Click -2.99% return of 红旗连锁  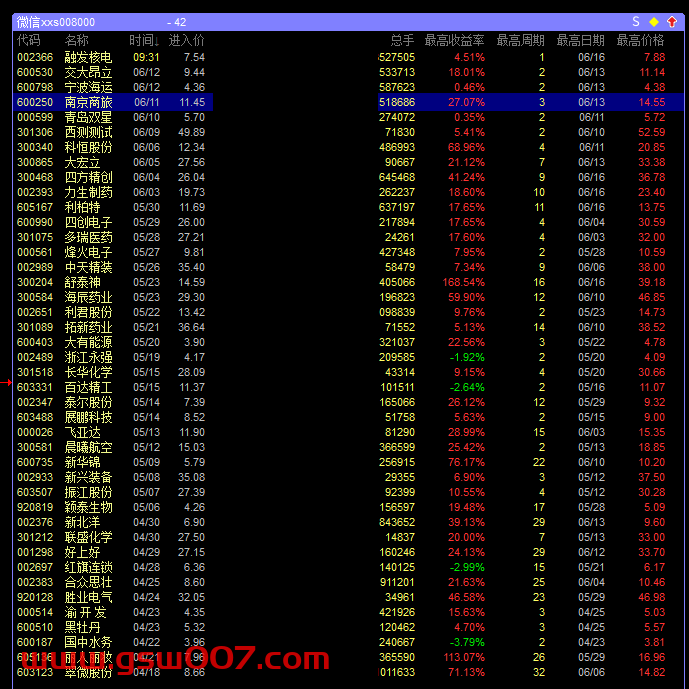467,567
